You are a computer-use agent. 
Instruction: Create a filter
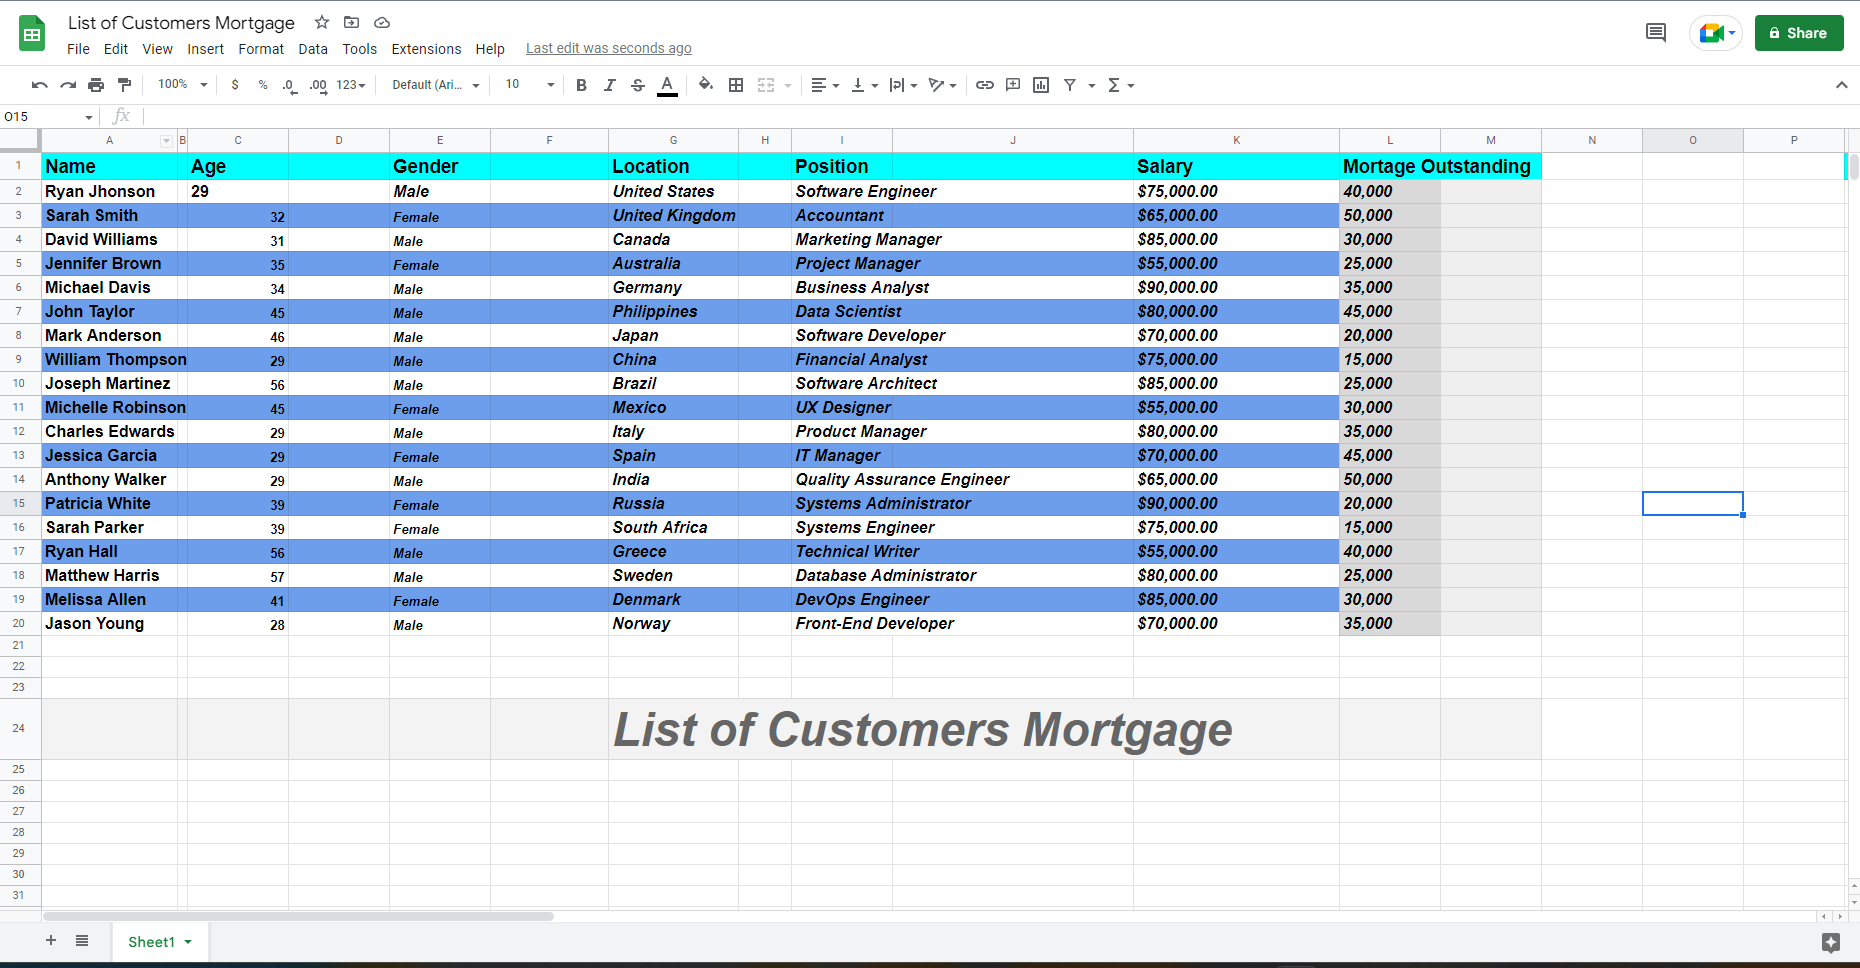pos(1070,85)
